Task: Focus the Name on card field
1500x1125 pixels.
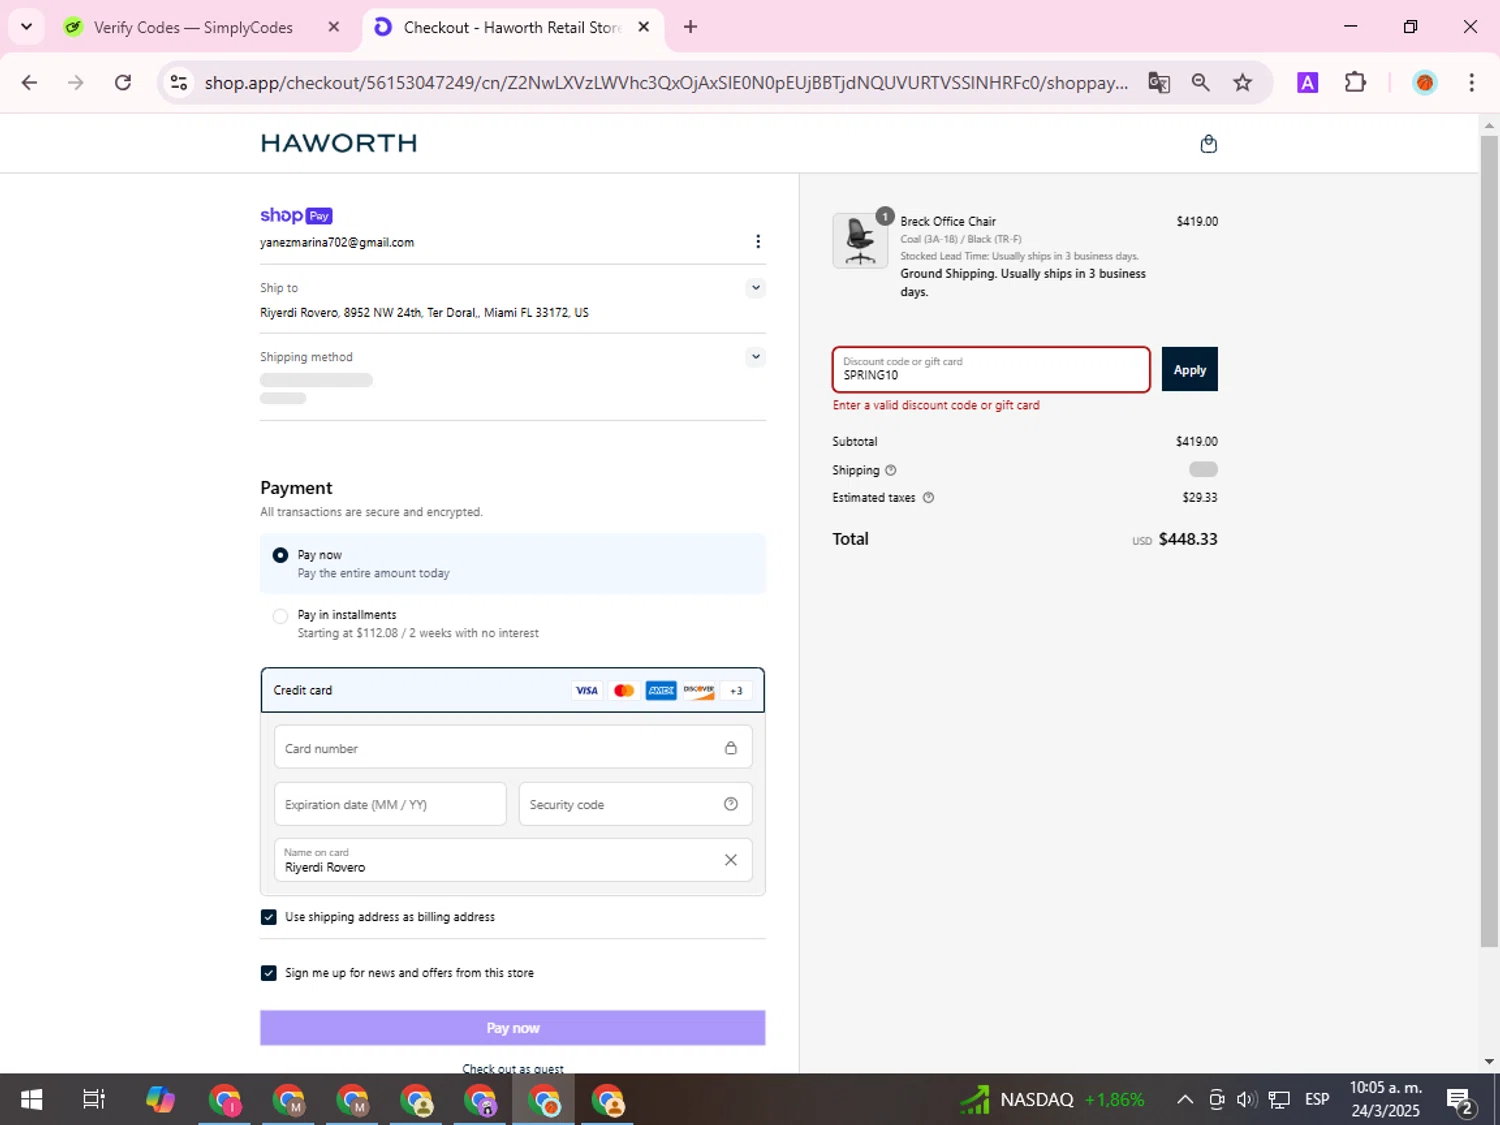Action: (x=512, y=860)
